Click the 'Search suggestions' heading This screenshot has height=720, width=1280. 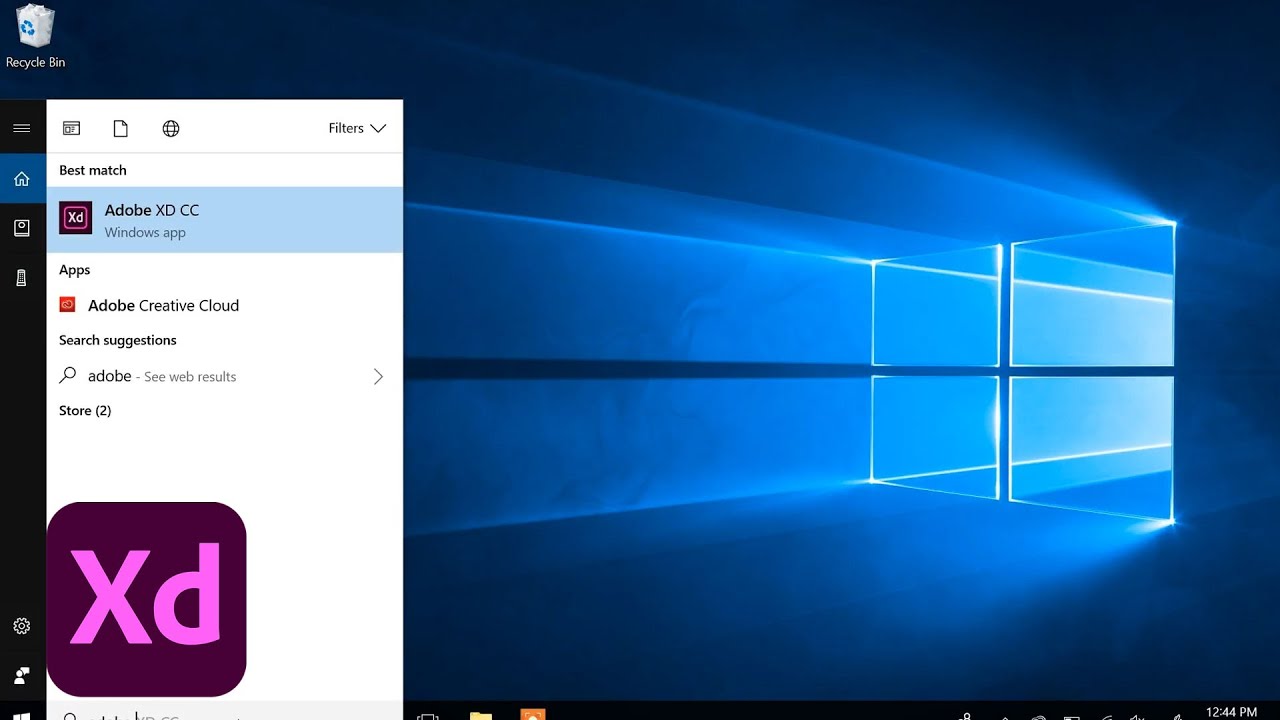[118, 340]
